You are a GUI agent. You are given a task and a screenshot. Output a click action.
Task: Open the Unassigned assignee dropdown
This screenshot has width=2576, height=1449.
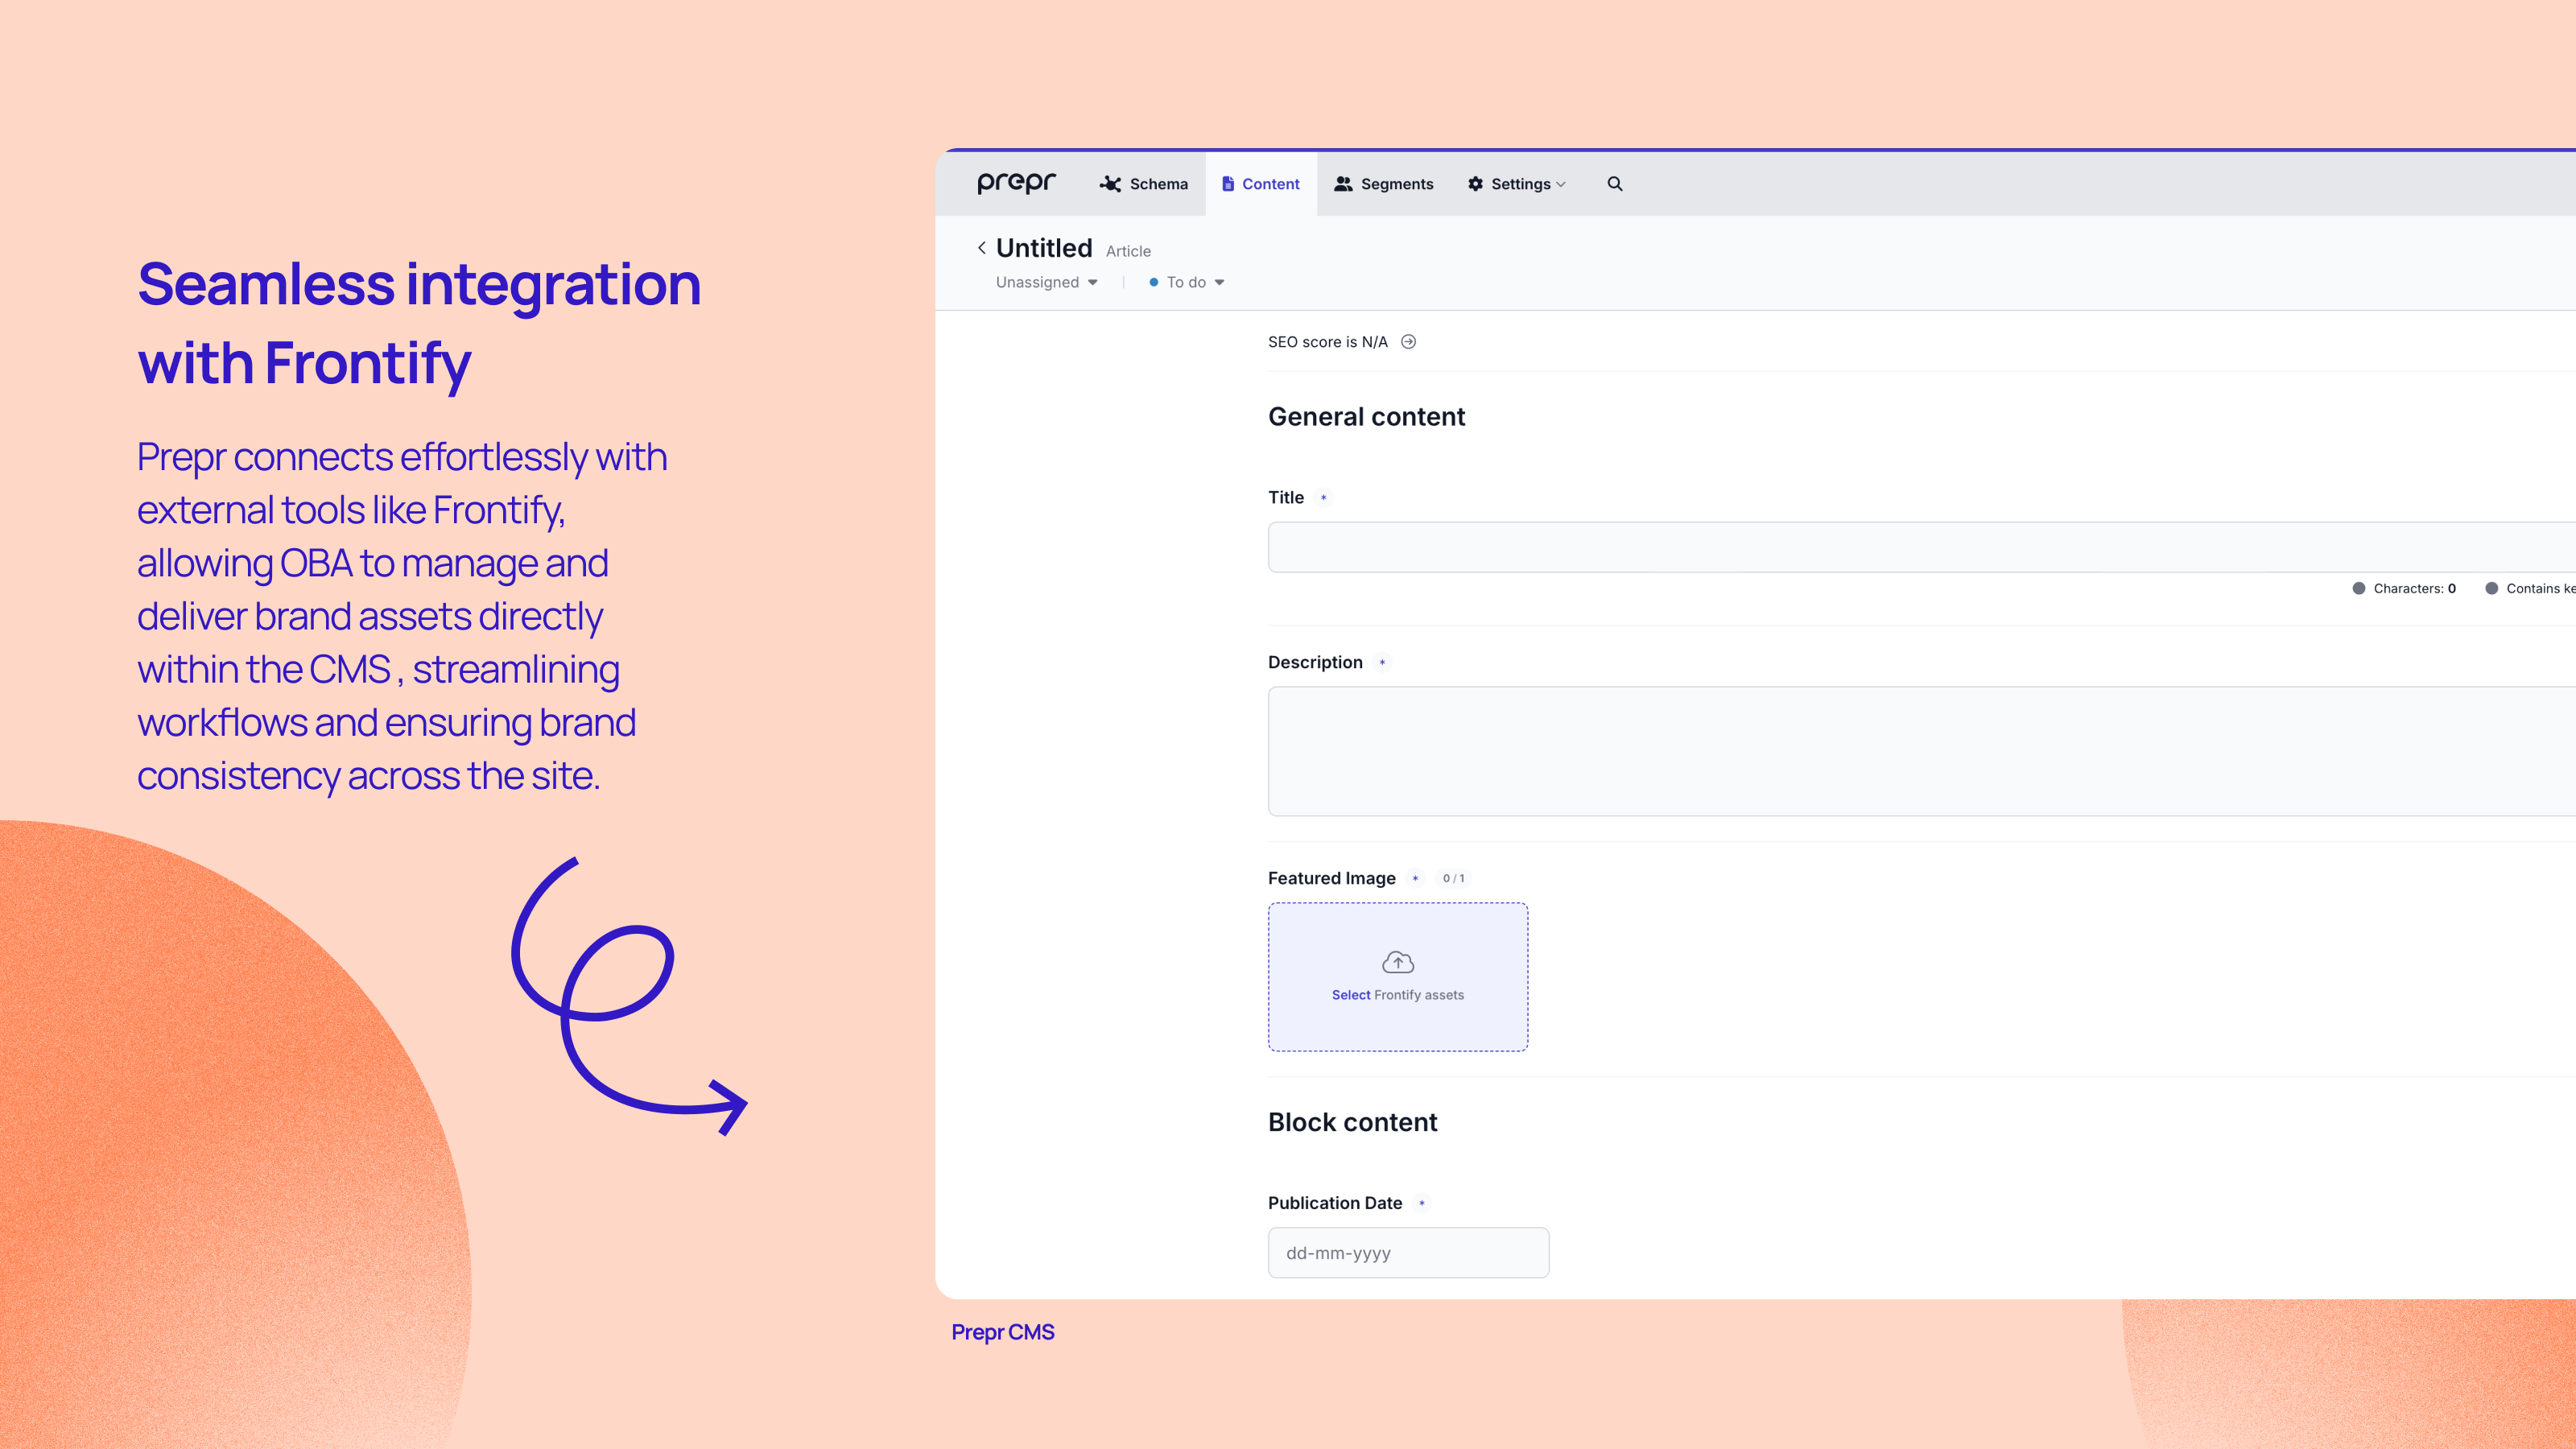click(1047, 283)
